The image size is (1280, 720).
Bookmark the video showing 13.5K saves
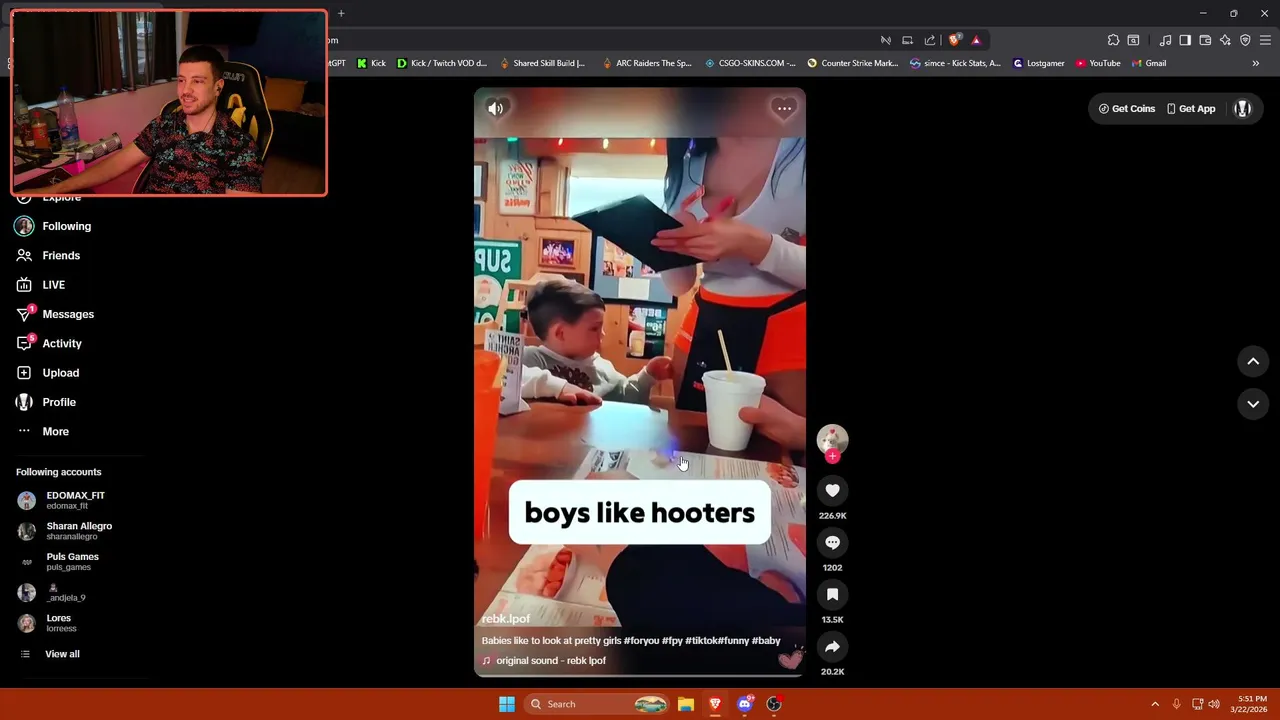[832, 594]
